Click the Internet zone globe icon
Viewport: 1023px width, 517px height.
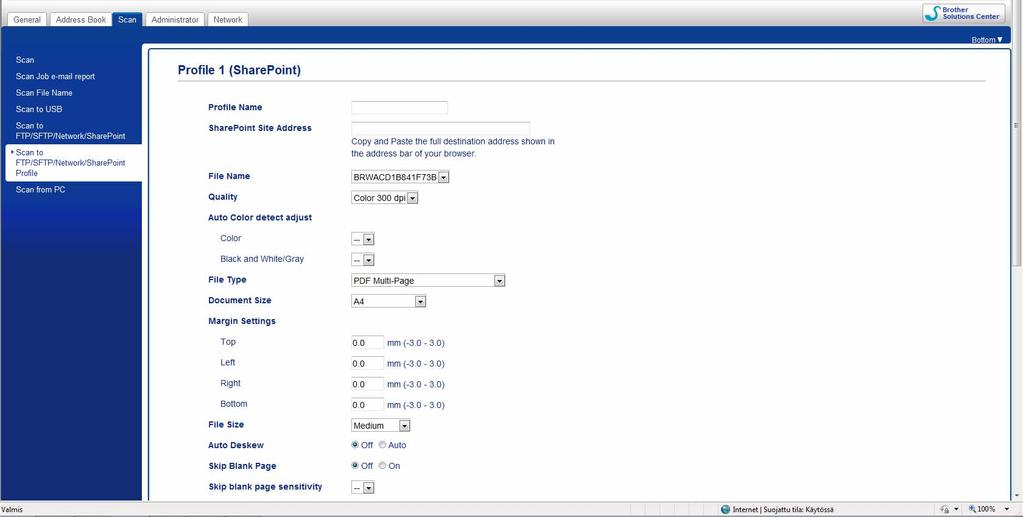coord(725,509)
